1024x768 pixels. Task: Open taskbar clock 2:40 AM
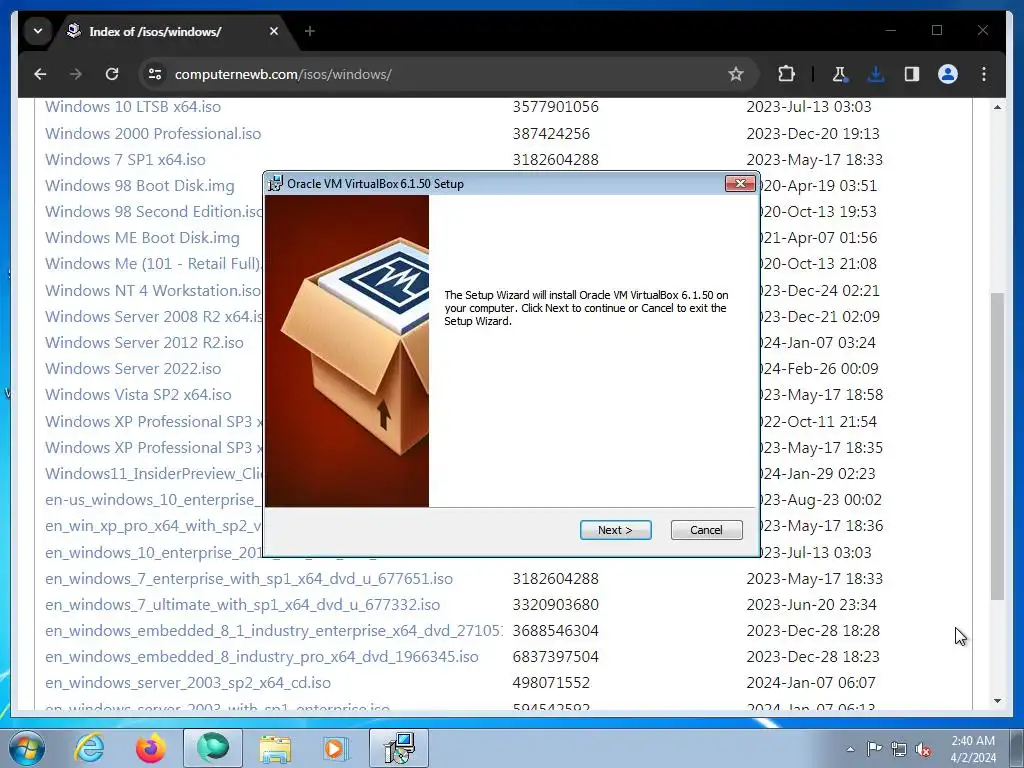pyautogui.click(x=973, y=749)
